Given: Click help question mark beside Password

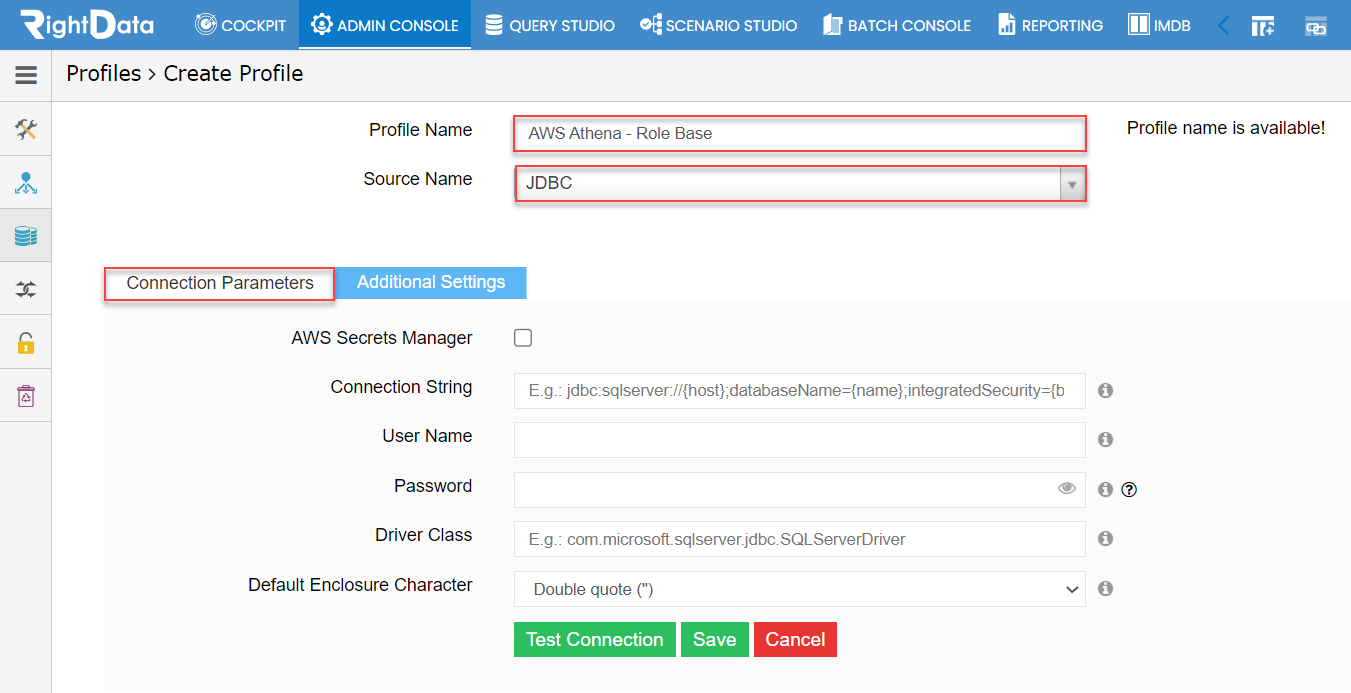Looking at the screenshot, I should point(1130,490).
